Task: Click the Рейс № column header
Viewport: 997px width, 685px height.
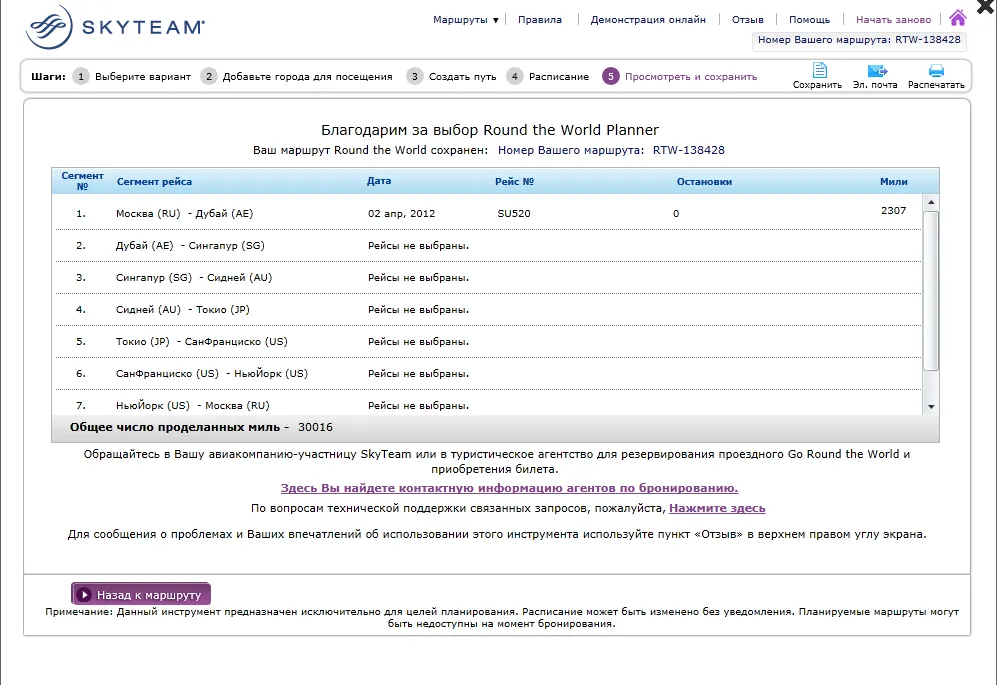Action: 514,181
